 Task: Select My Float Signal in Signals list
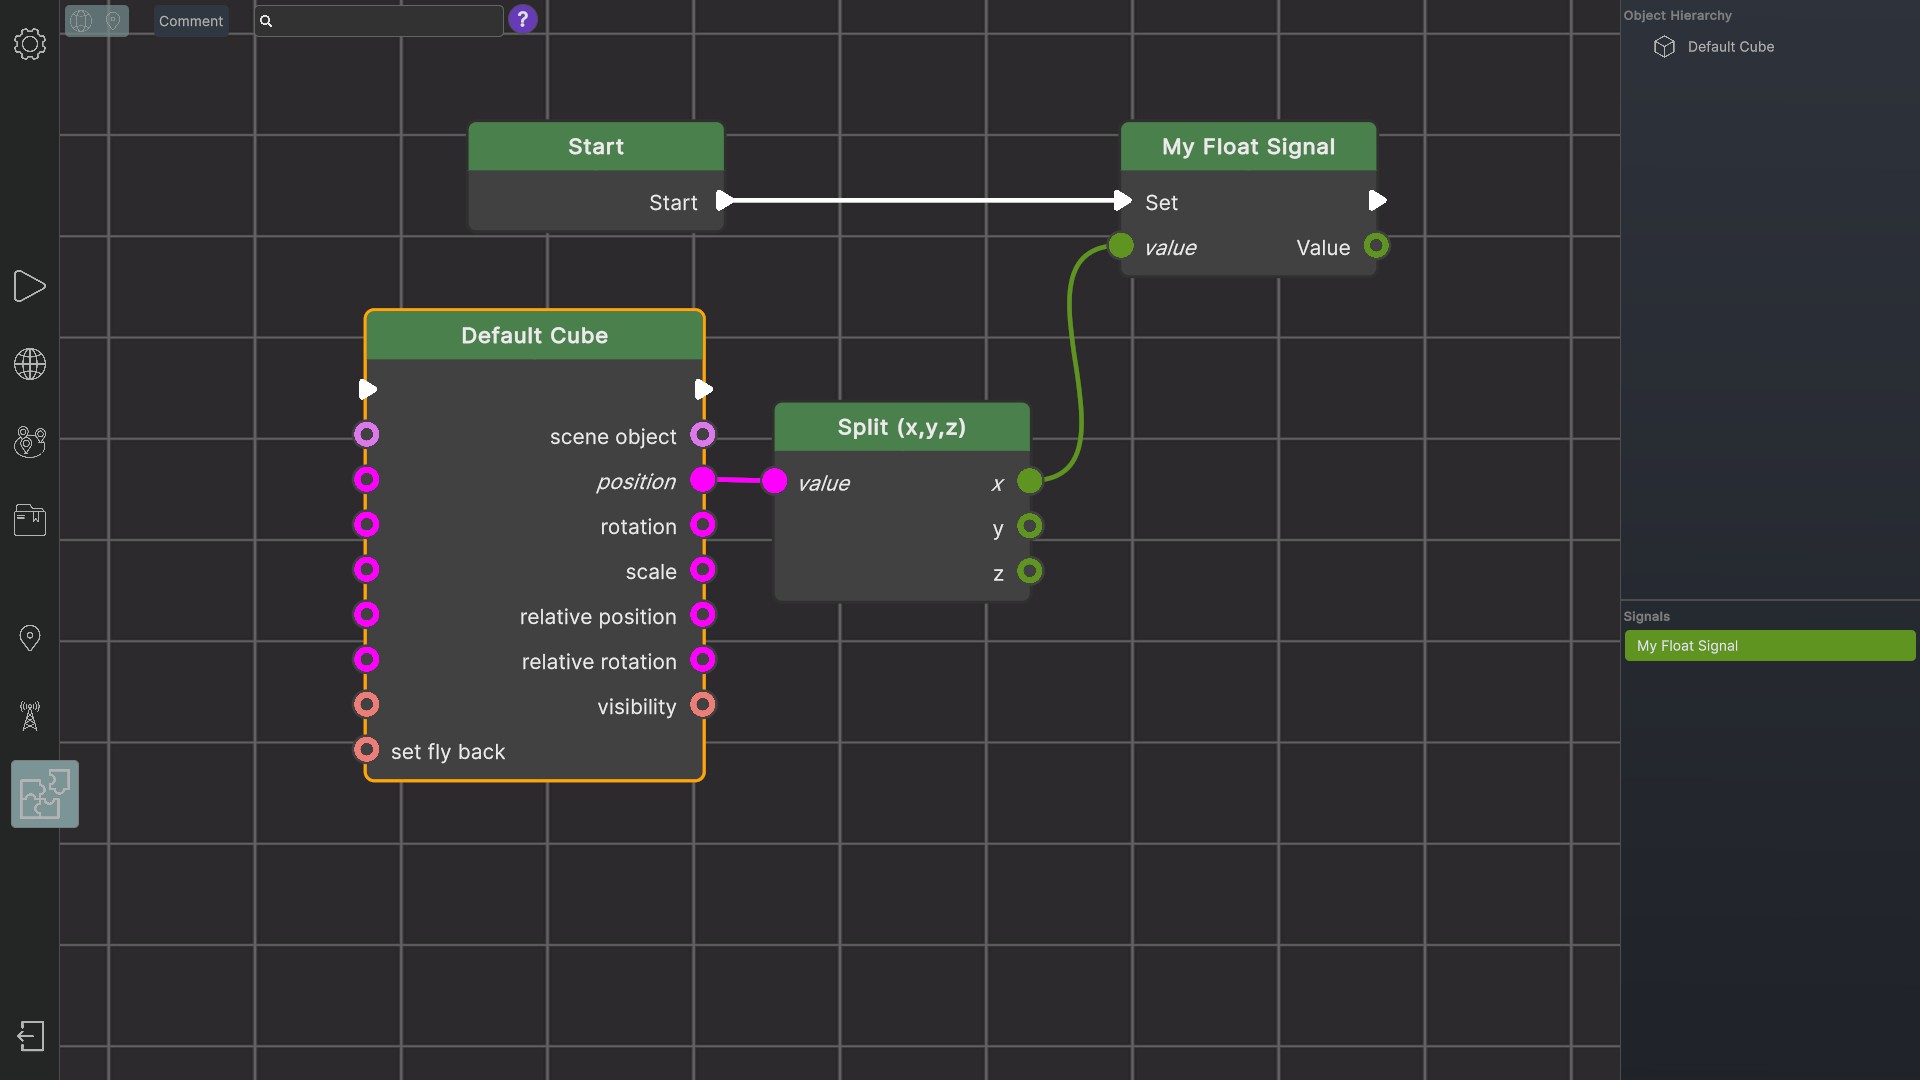point(1770,646)
